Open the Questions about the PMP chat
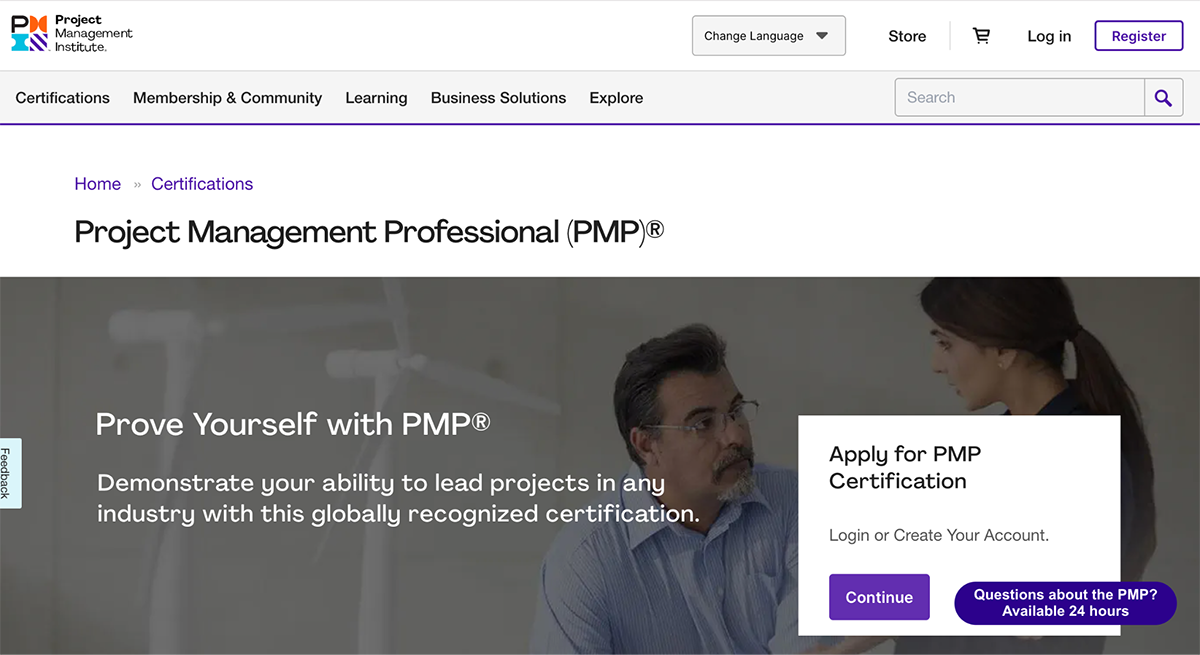1200x655 pixels. (1065, 603)
